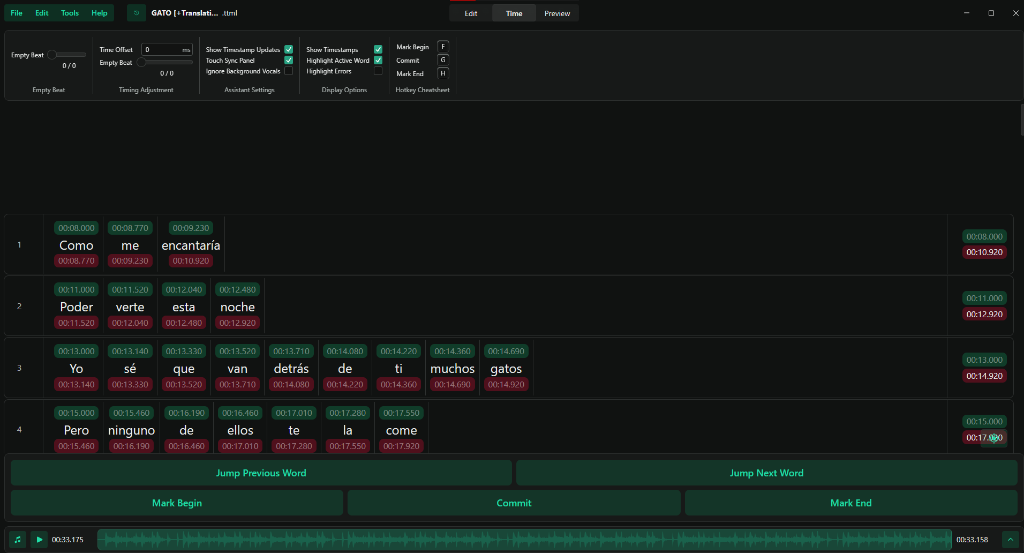The height and width of the screenshot is (553, 1024).
Task: Click the H hotkey badge for Mark End
Action: [443, 73]
